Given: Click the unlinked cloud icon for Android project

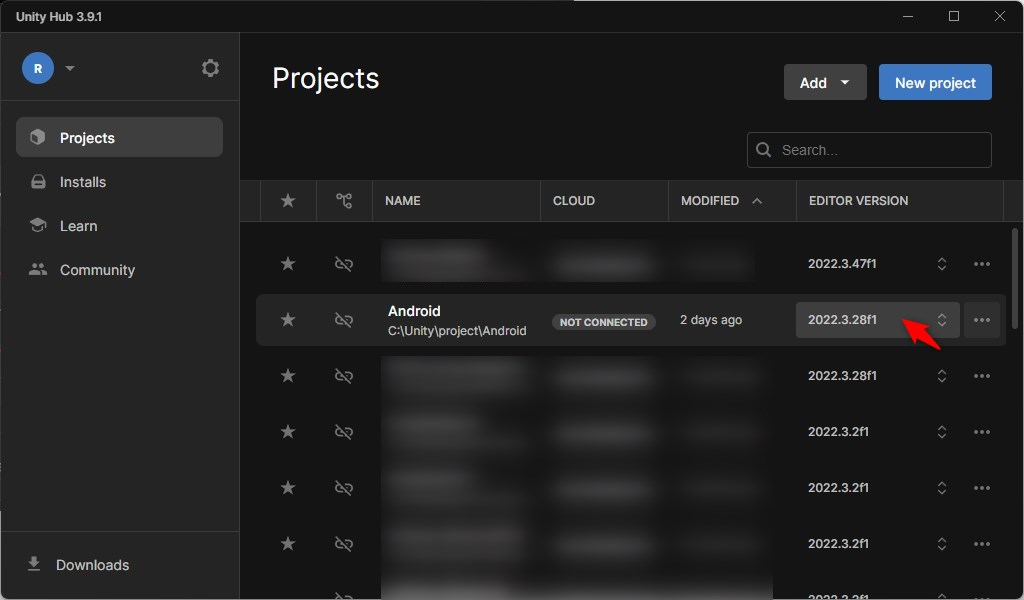Looking at the screenshot, I should pos(344,320).
